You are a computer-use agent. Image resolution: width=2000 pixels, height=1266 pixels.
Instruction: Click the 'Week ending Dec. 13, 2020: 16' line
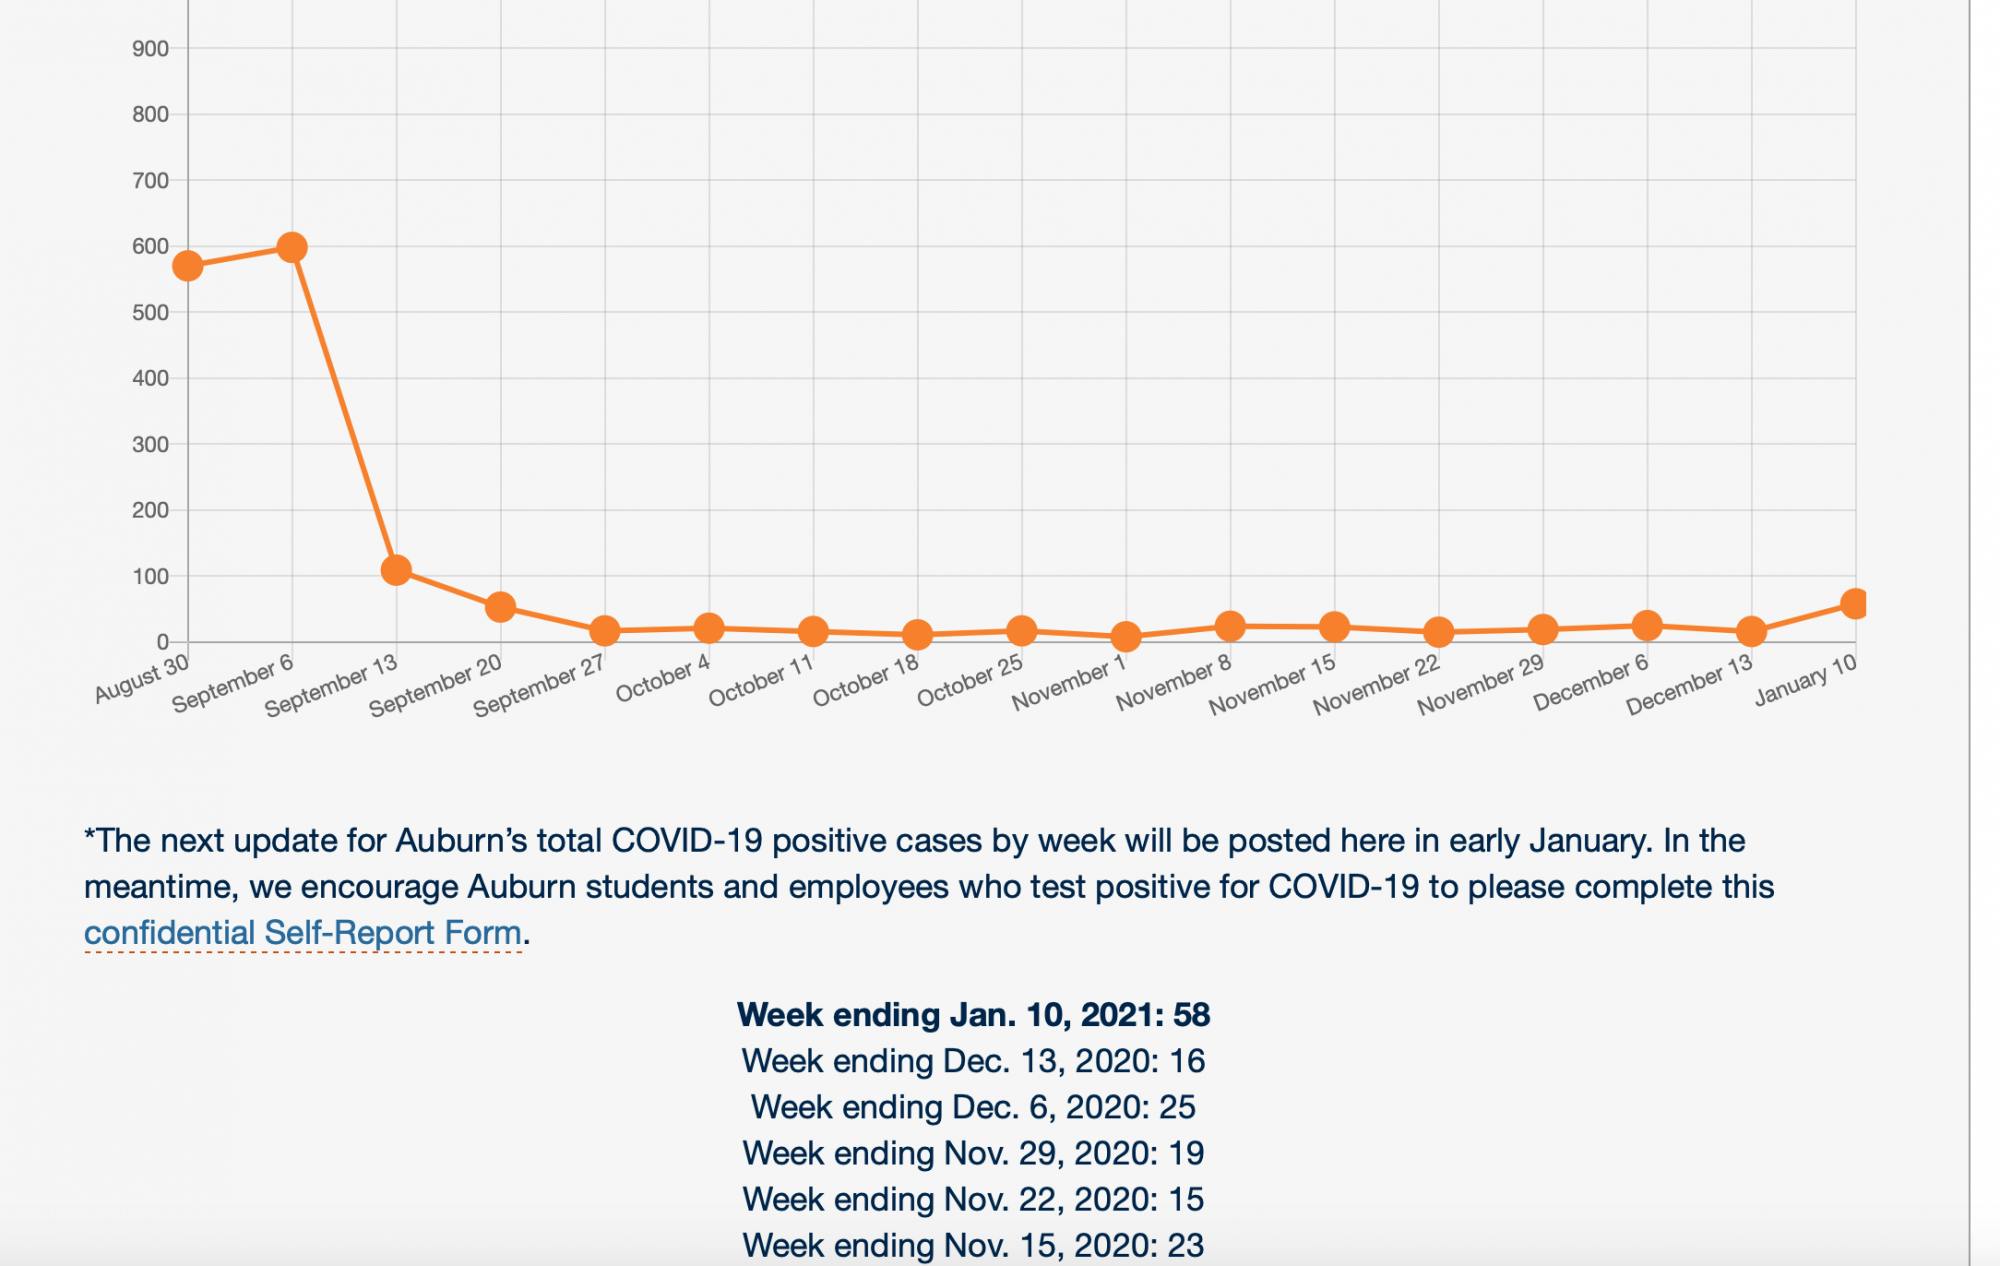pyautogui.click(x=973, y=1061)
